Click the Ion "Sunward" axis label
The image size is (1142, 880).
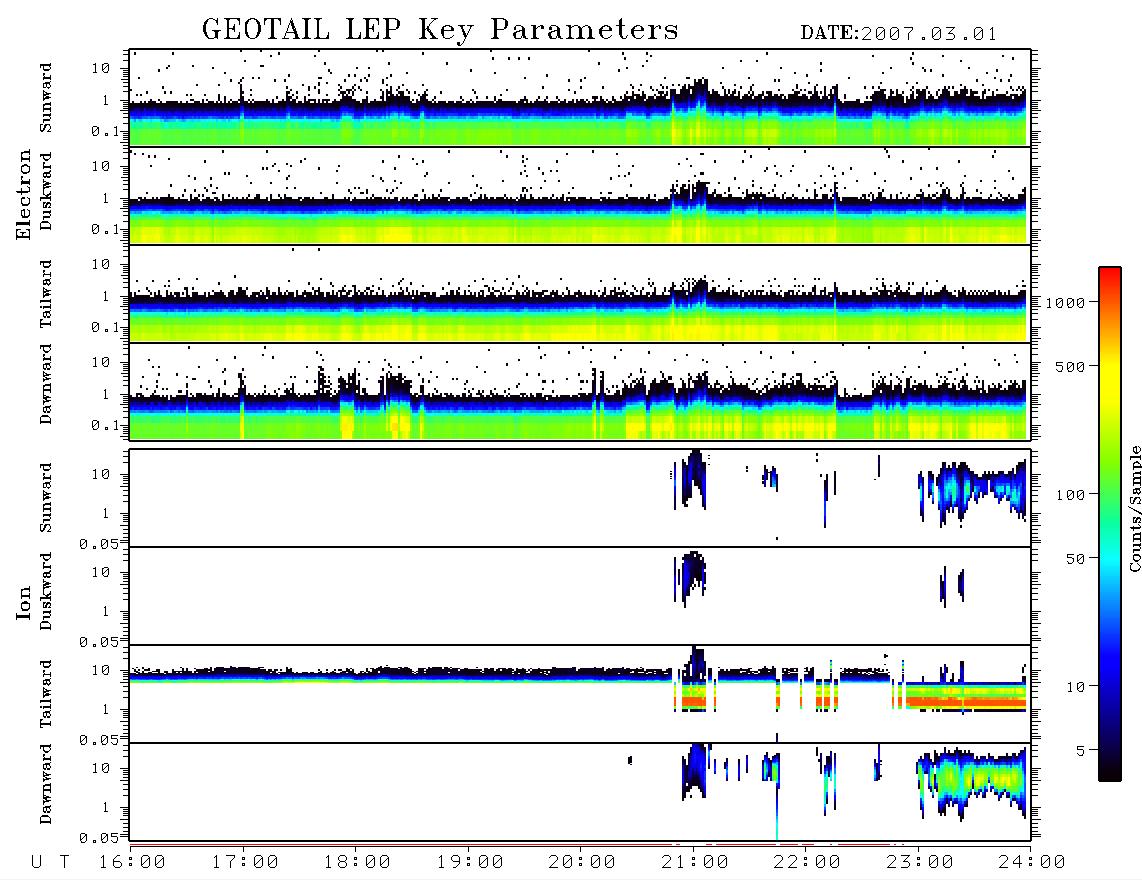(x=46, y=498)
